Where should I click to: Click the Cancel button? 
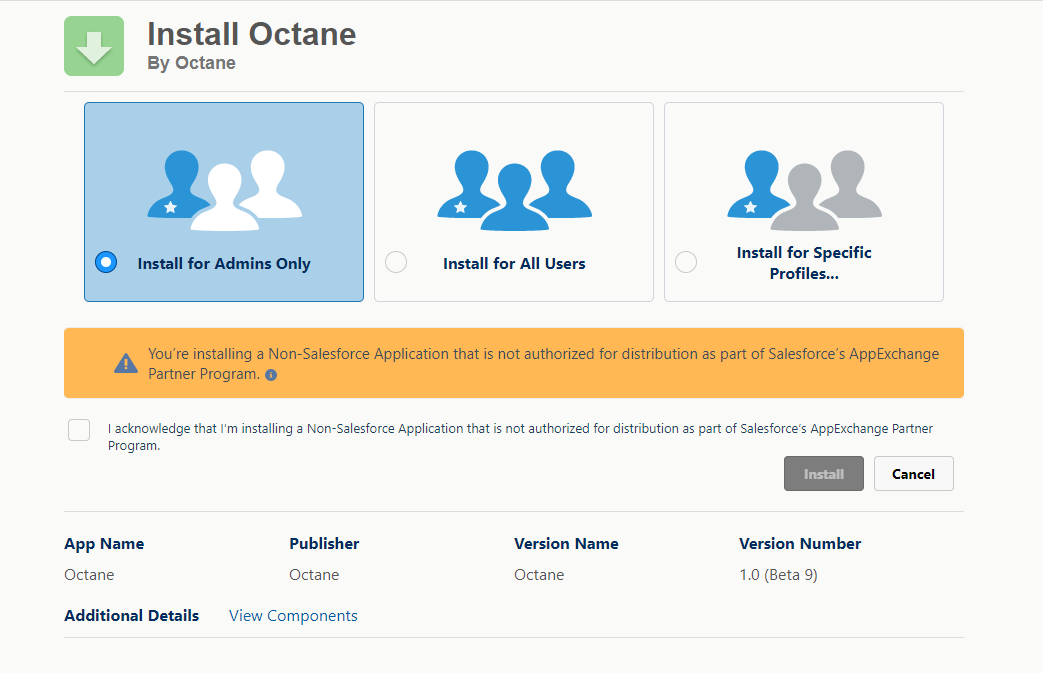pyautogui.click(x=913, y=473)
